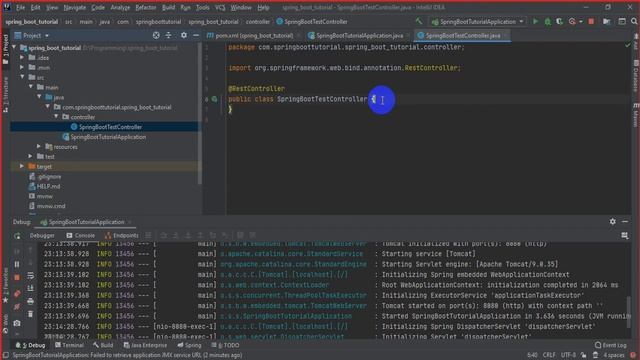
Task: Pause program in Debug side toolbar
Action: point(17,264)
